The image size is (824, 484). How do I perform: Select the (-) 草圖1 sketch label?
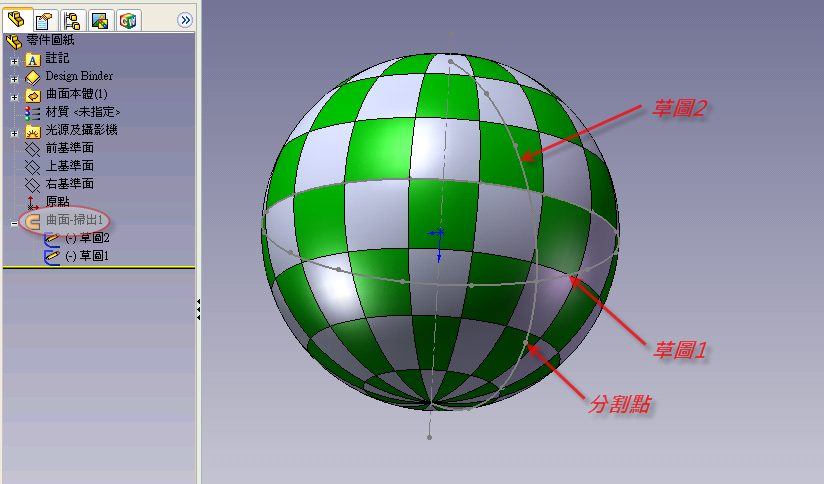tap(87, 256)
